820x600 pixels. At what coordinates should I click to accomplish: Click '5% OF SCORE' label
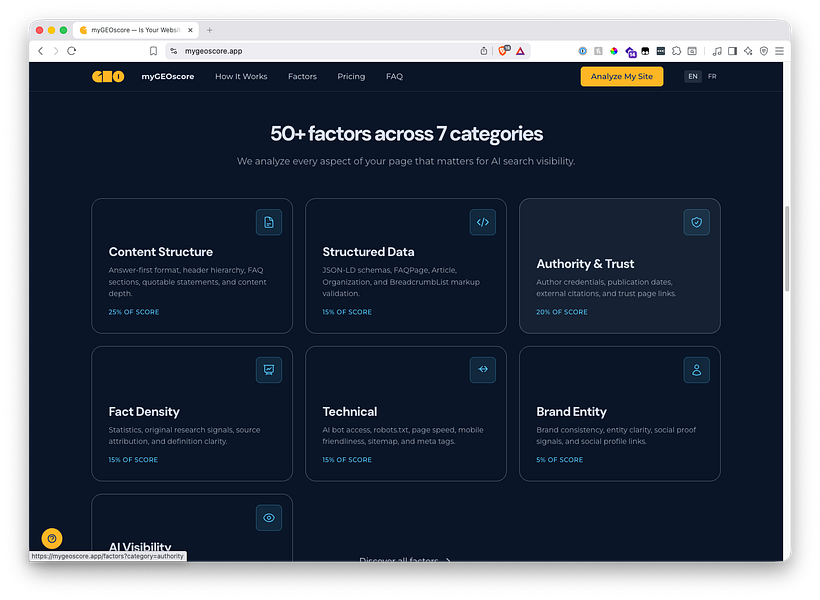coord(560,460)
